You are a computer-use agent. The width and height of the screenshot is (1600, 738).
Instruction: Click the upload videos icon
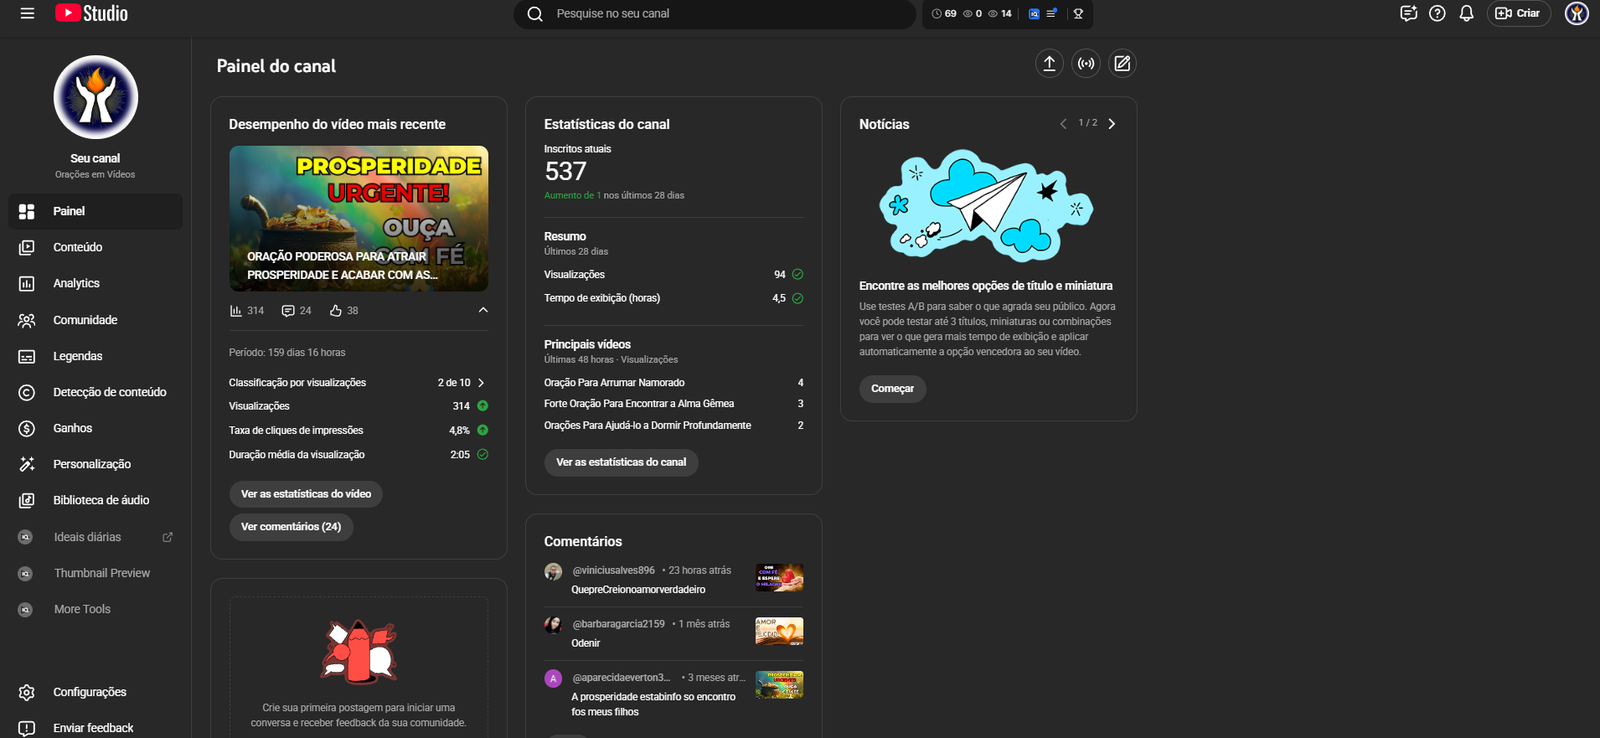1049,63
